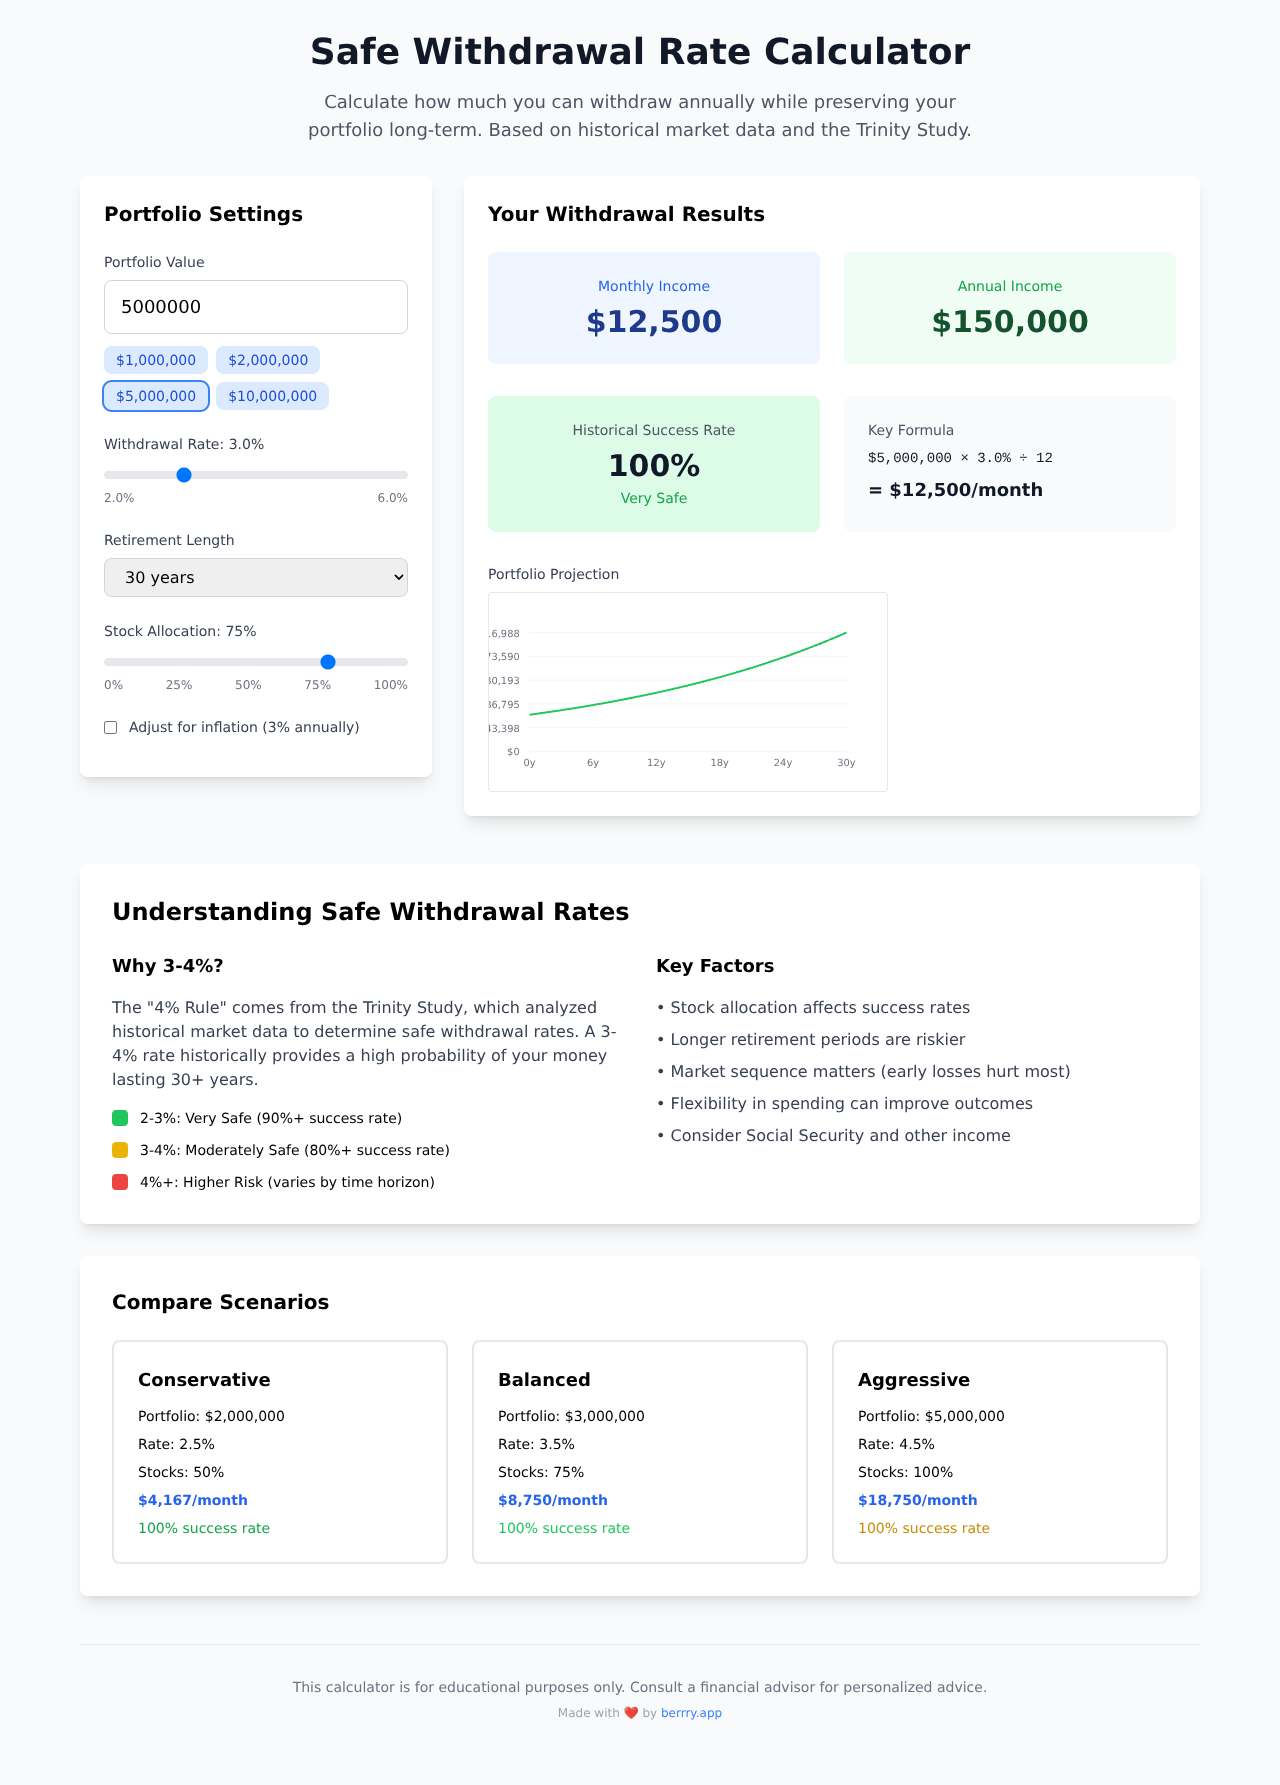Enable Adjust for inflation checkbox

point(111,727)
